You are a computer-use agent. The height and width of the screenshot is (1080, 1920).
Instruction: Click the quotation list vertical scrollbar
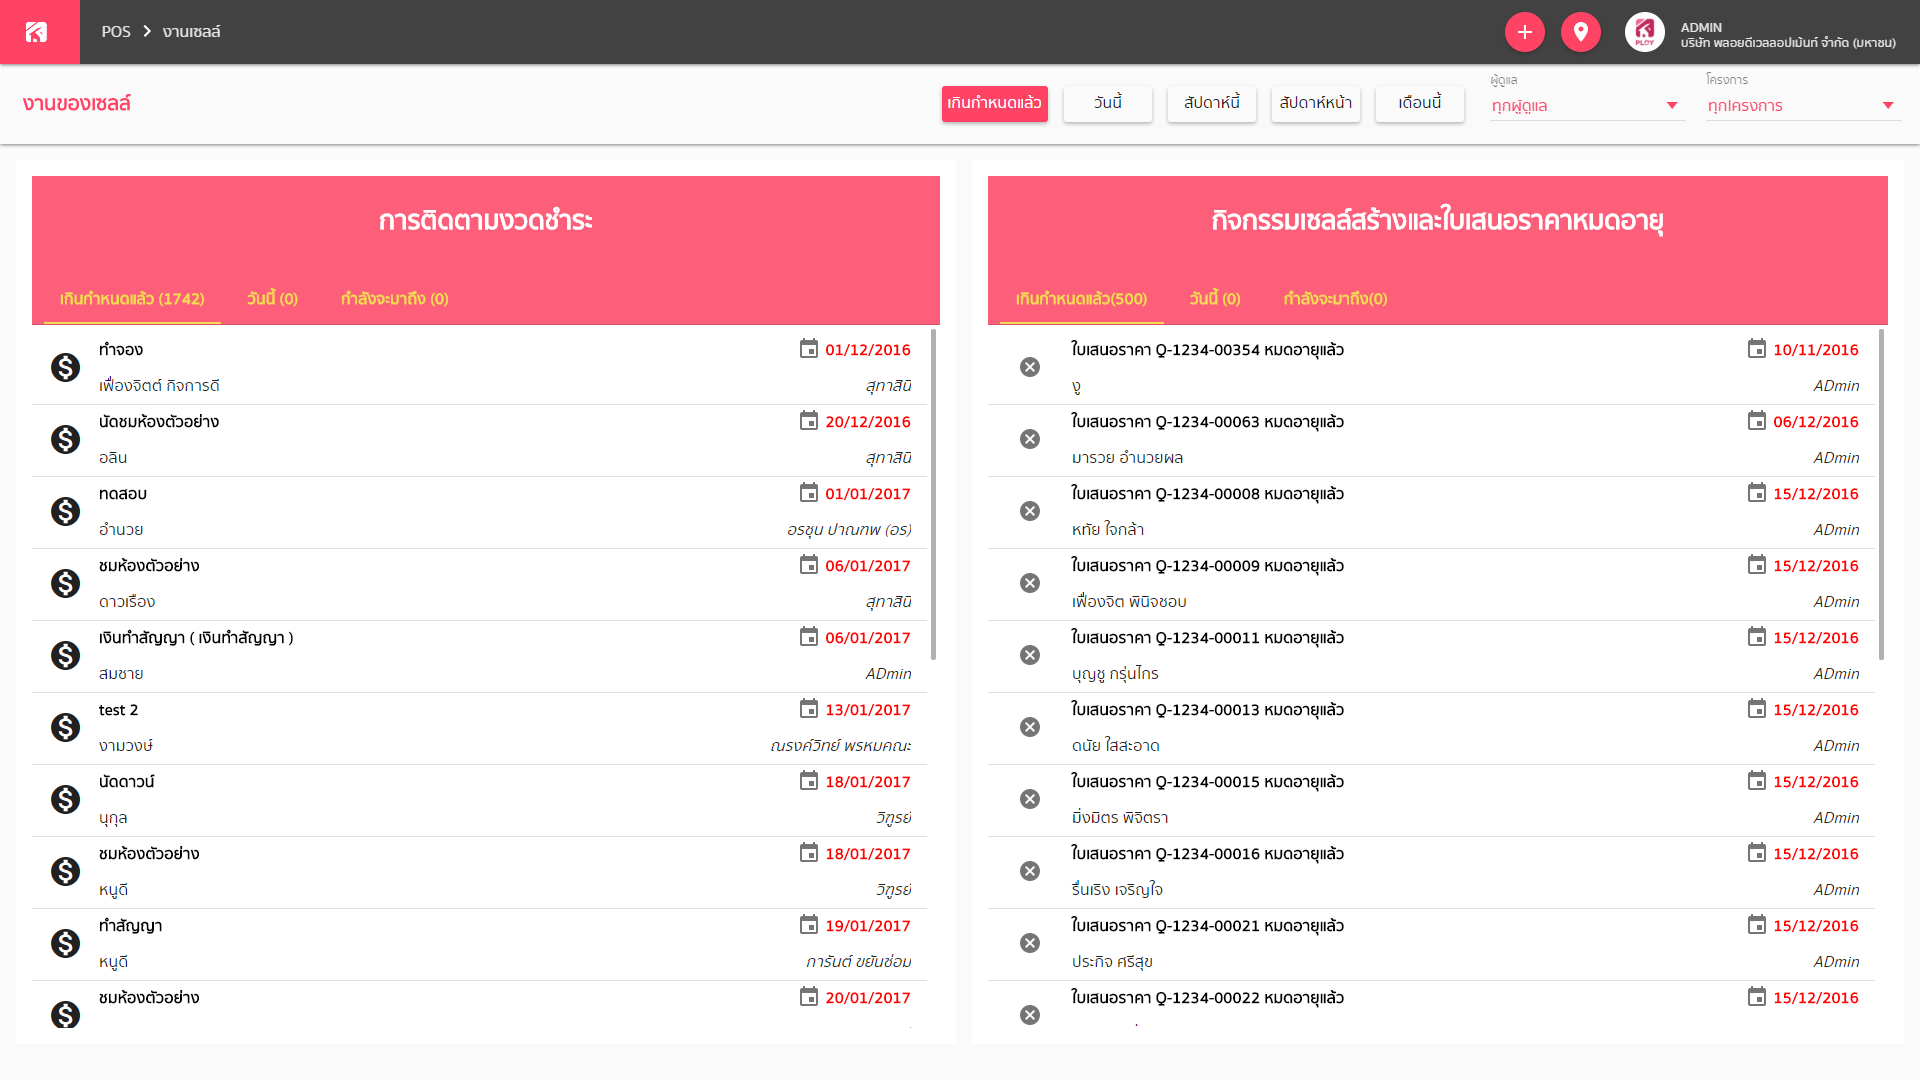1882,494
